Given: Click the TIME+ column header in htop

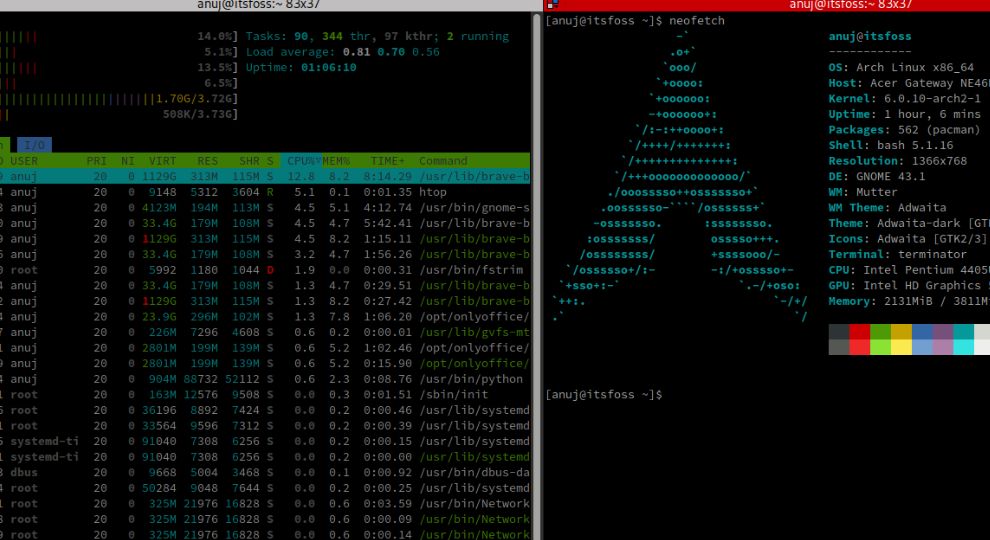Looking at the screenshot, I should point(387,161).
